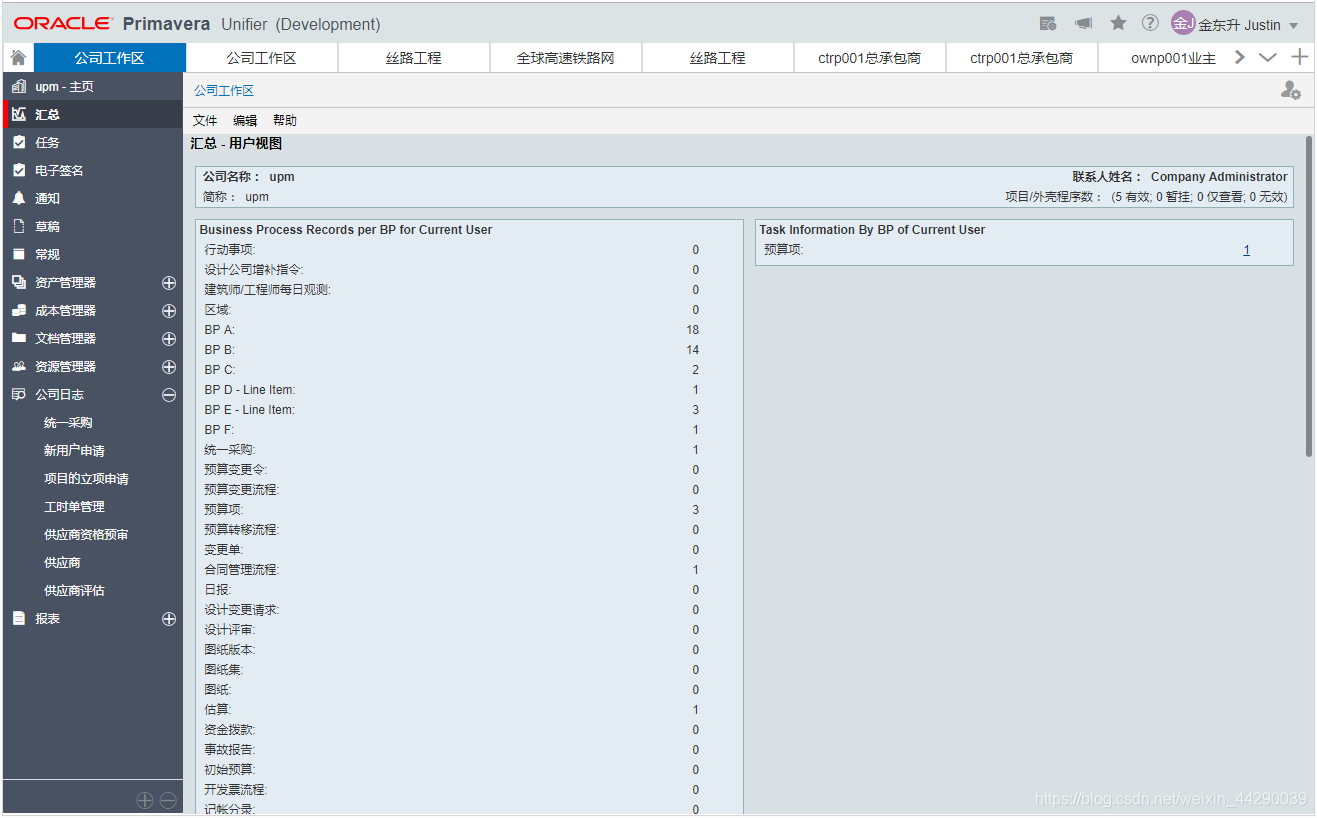Click the BP E - Line Item label
The image size is (1317, 818).
point(250,410)
